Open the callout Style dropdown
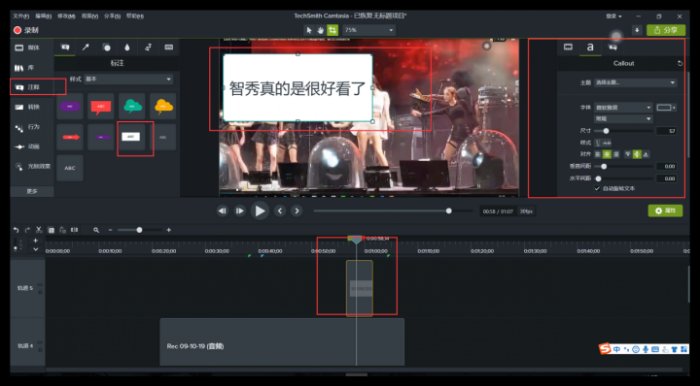Screen dimensions: 700x386 (x=129, y=79)
